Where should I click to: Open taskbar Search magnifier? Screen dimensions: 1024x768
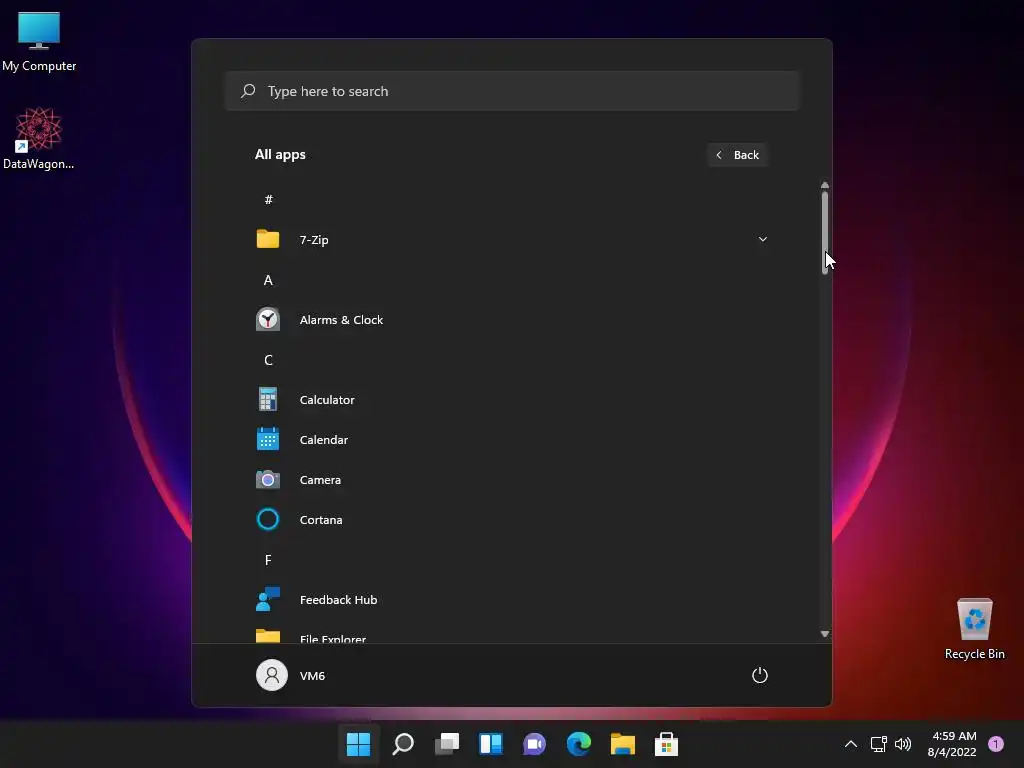[403, 744]
